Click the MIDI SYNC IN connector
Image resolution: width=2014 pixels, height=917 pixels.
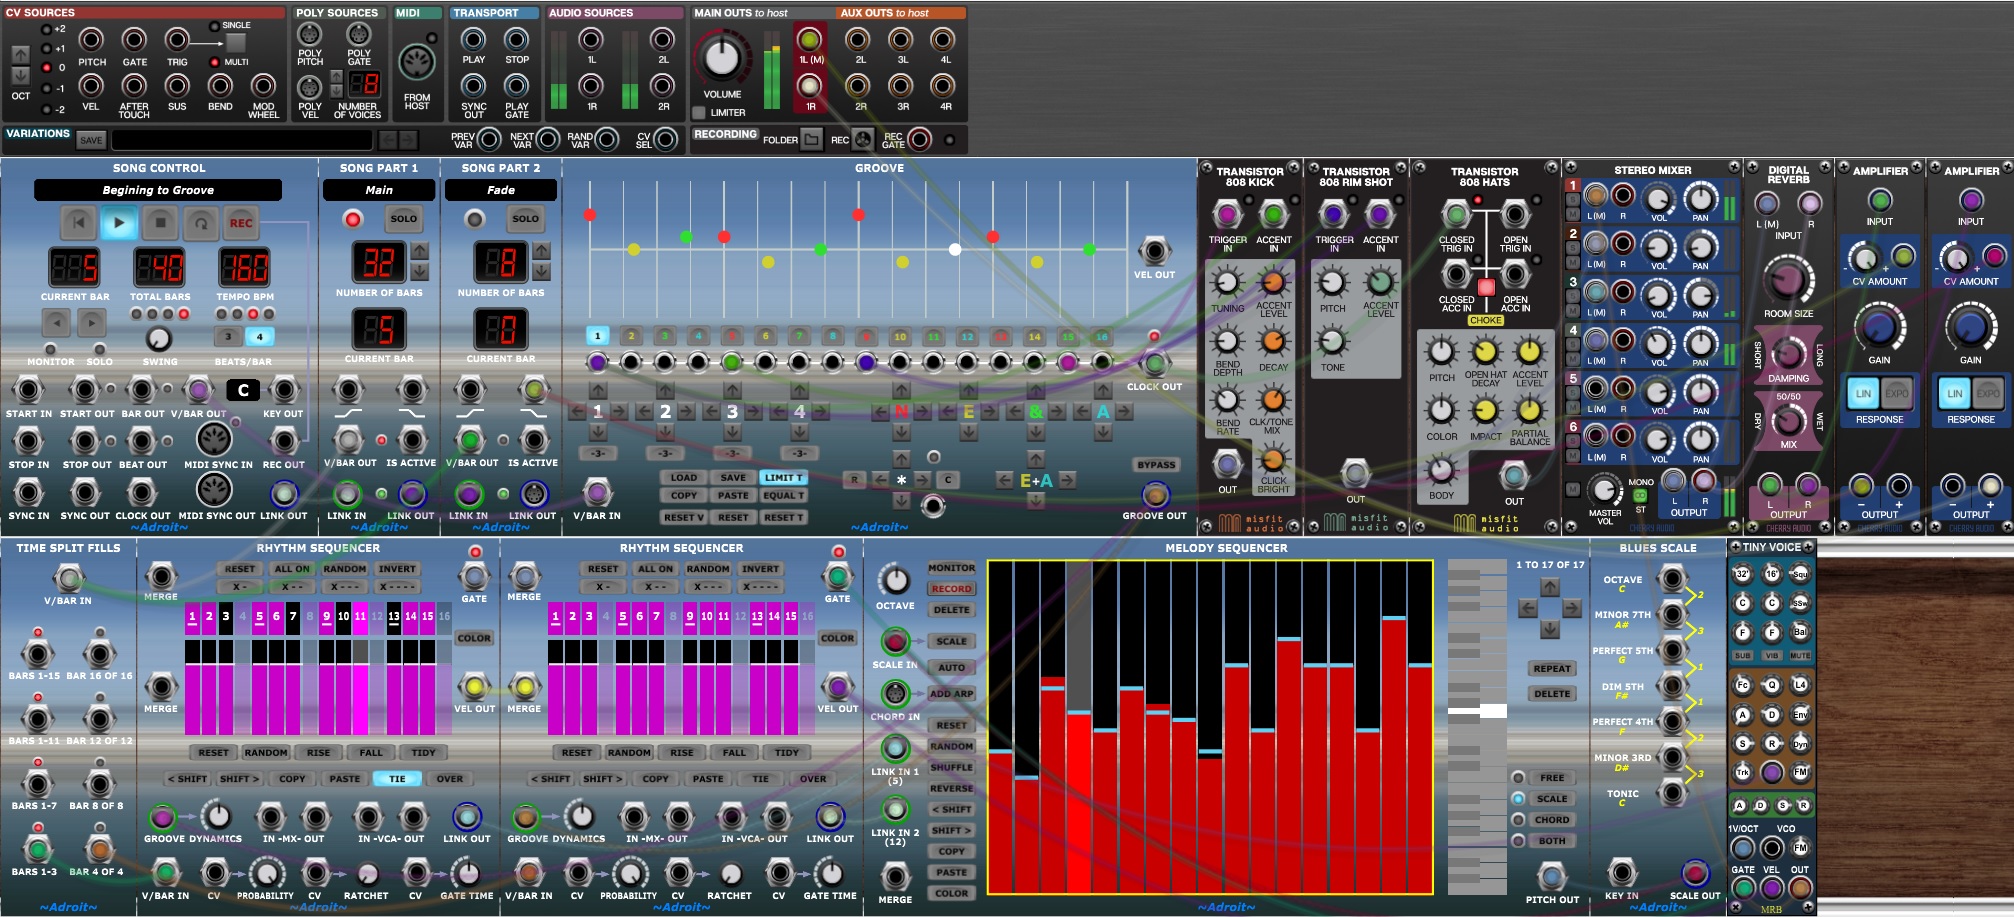[214, 439]
